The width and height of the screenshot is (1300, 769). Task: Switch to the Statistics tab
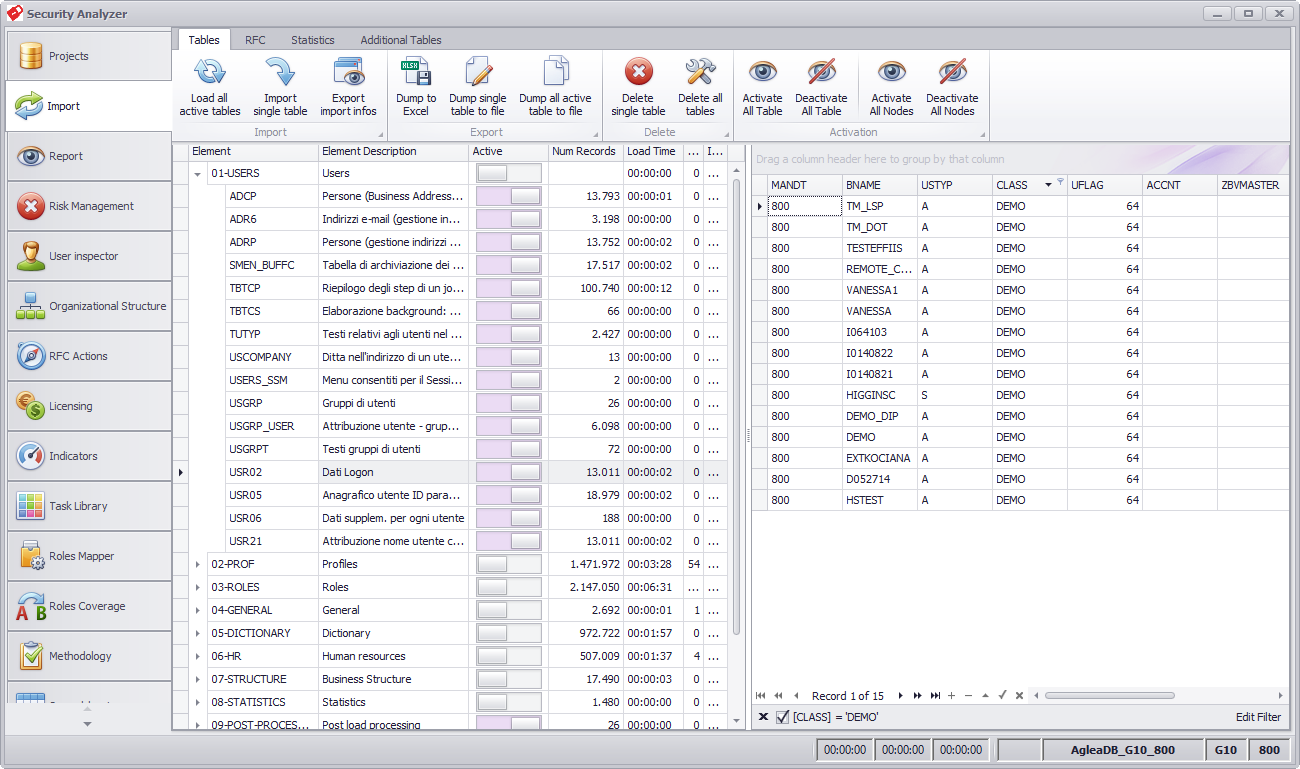pyautogui.click(x=313, y=40)
